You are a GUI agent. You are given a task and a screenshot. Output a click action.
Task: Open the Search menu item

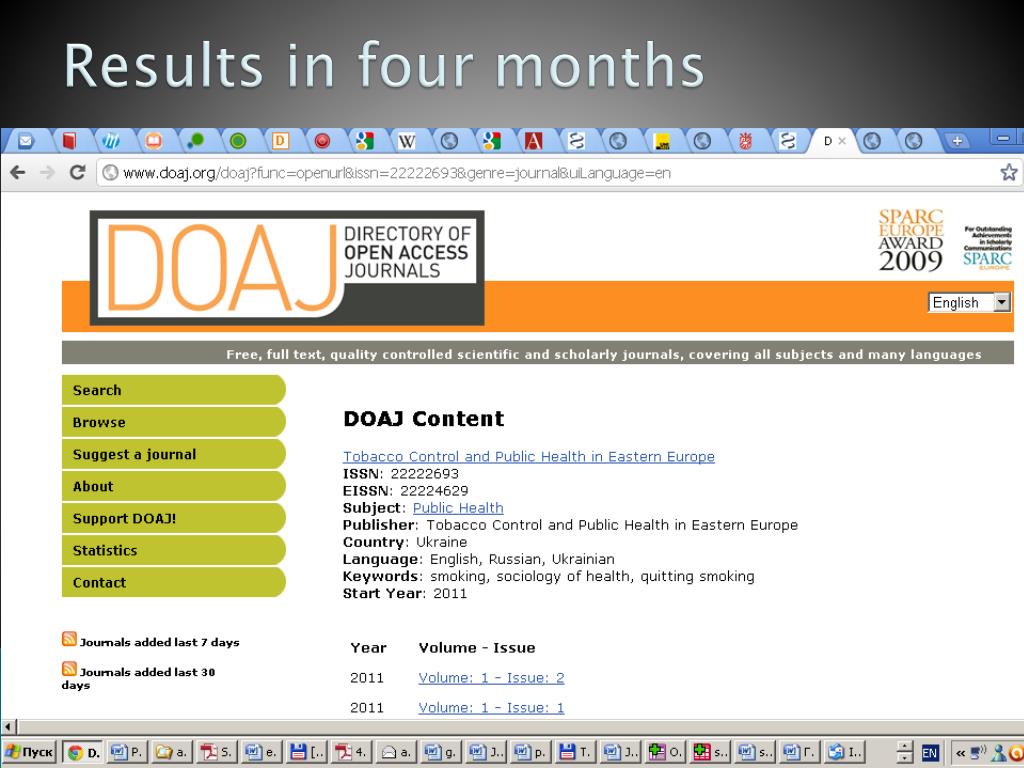[x=174, y=390]
